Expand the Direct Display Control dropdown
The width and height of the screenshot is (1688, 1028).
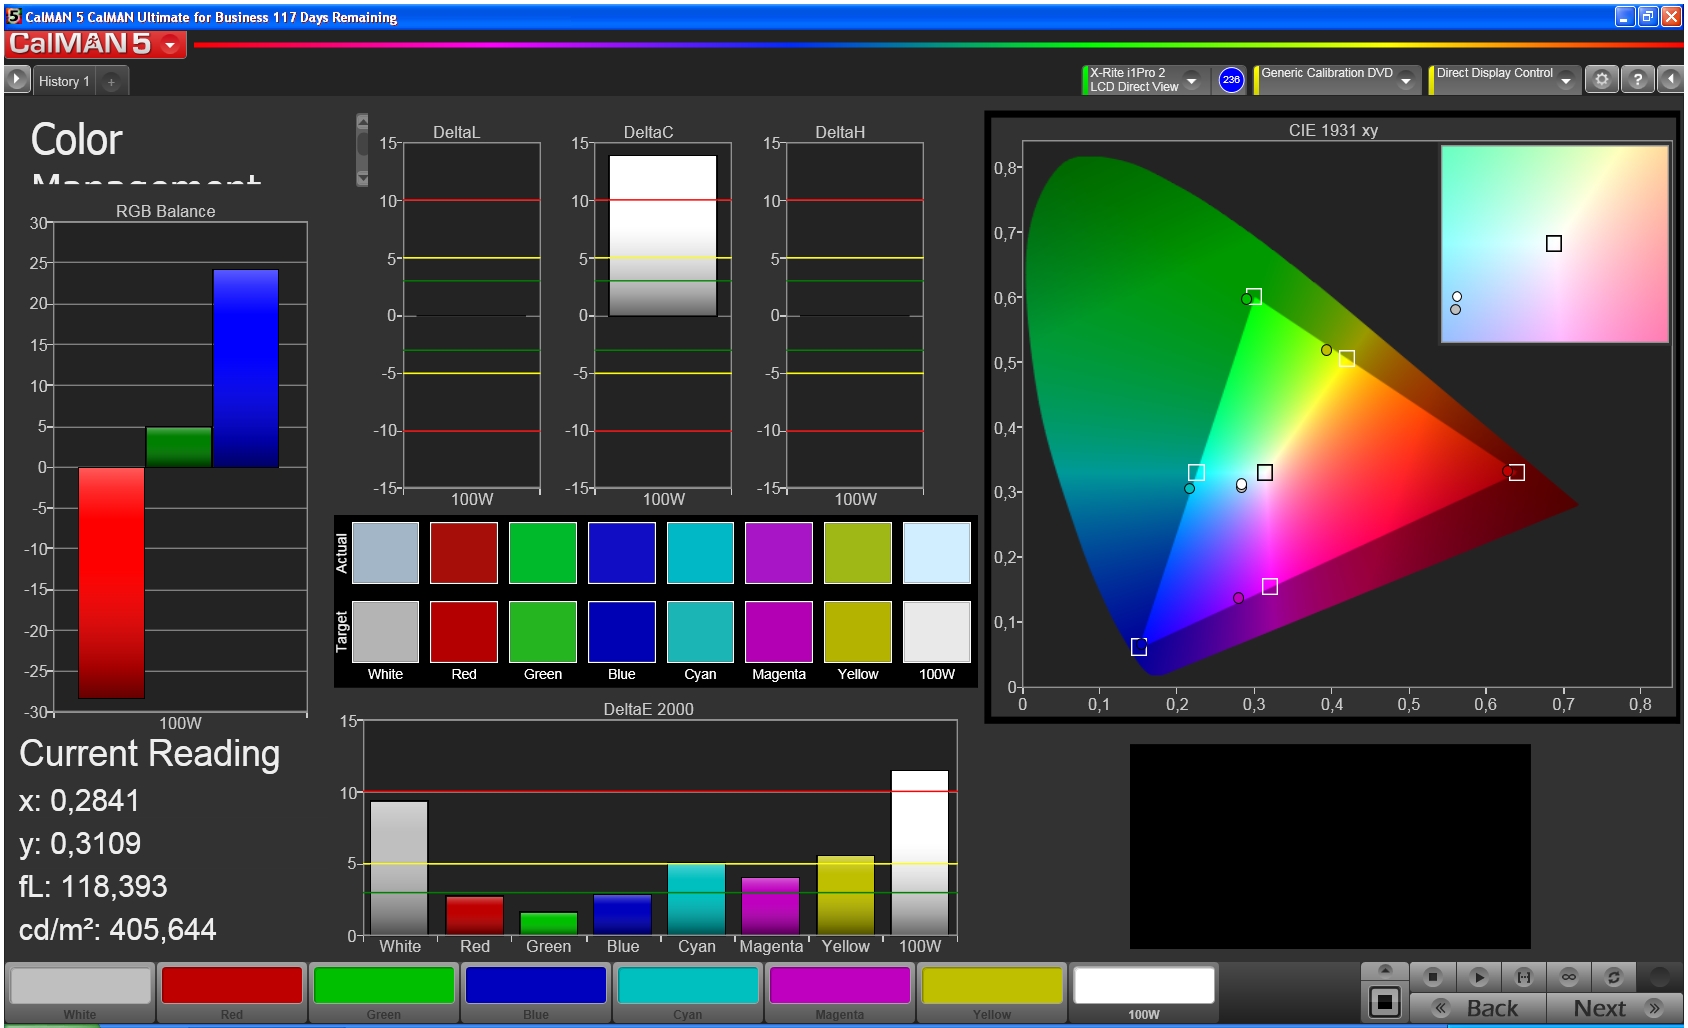tap(1566, 80)
